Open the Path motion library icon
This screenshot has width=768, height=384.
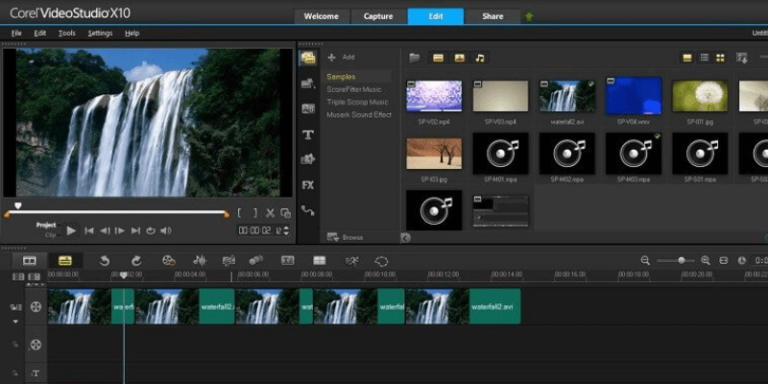point(308,211)
